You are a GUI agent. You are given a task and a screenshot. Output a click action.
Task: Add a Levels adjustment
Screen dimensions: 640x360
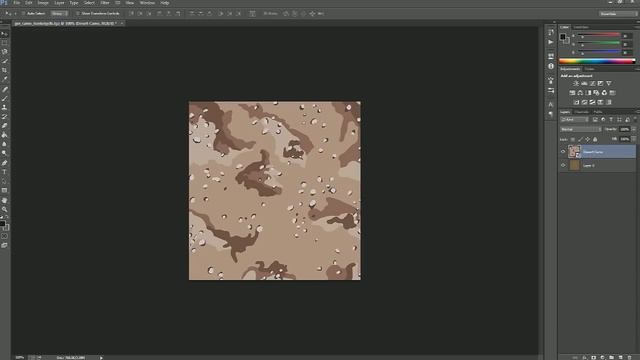(584, 83)
